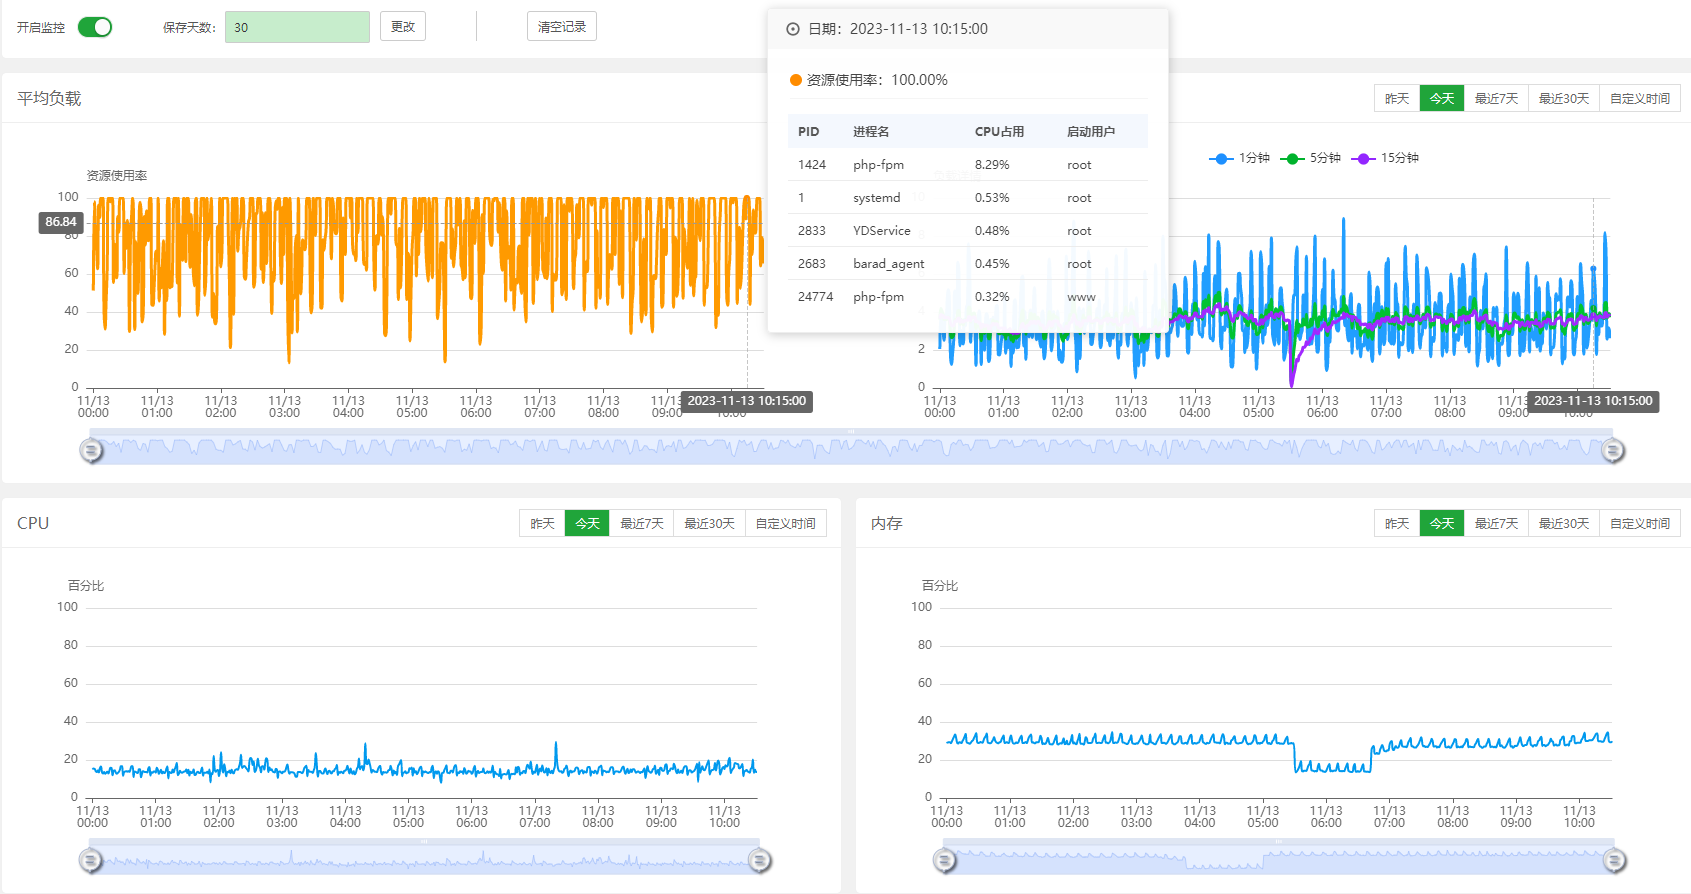Screen dimensions: 1691x894
Task: Click PID 24774 php-fpm row
Action: tap(968, 297)
